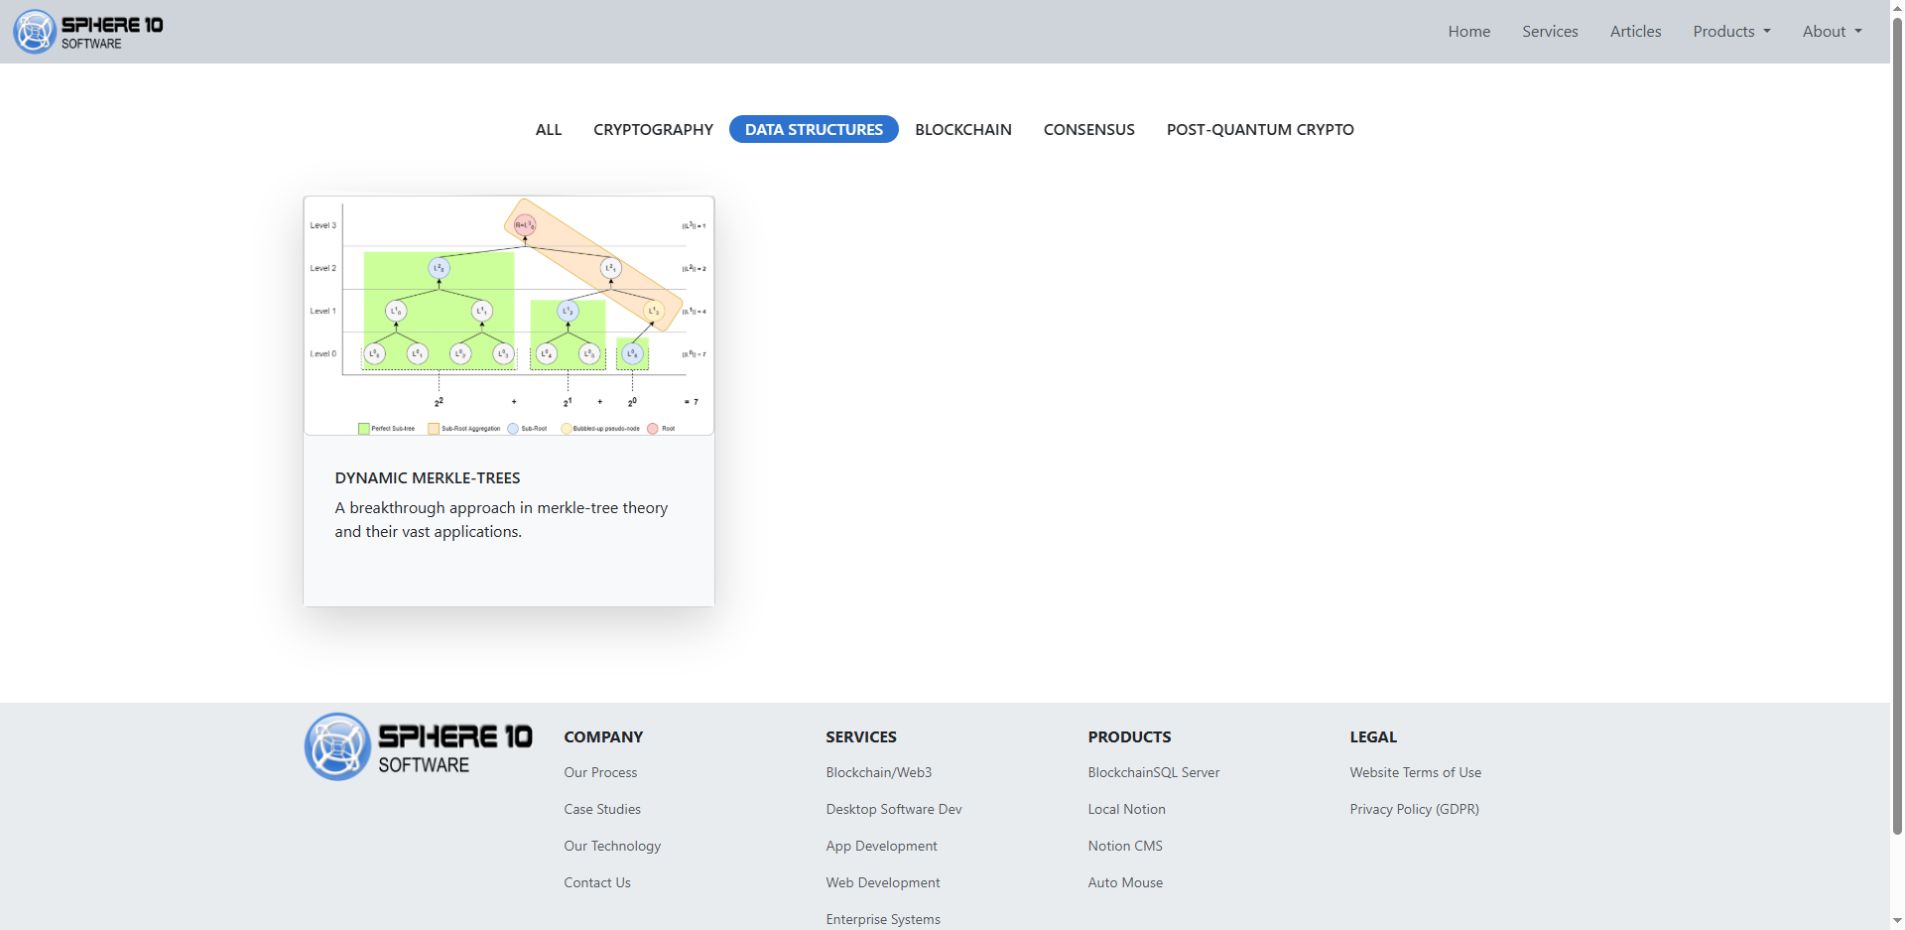Click the scrollbar down arrow

click(x=1897, y=921)
